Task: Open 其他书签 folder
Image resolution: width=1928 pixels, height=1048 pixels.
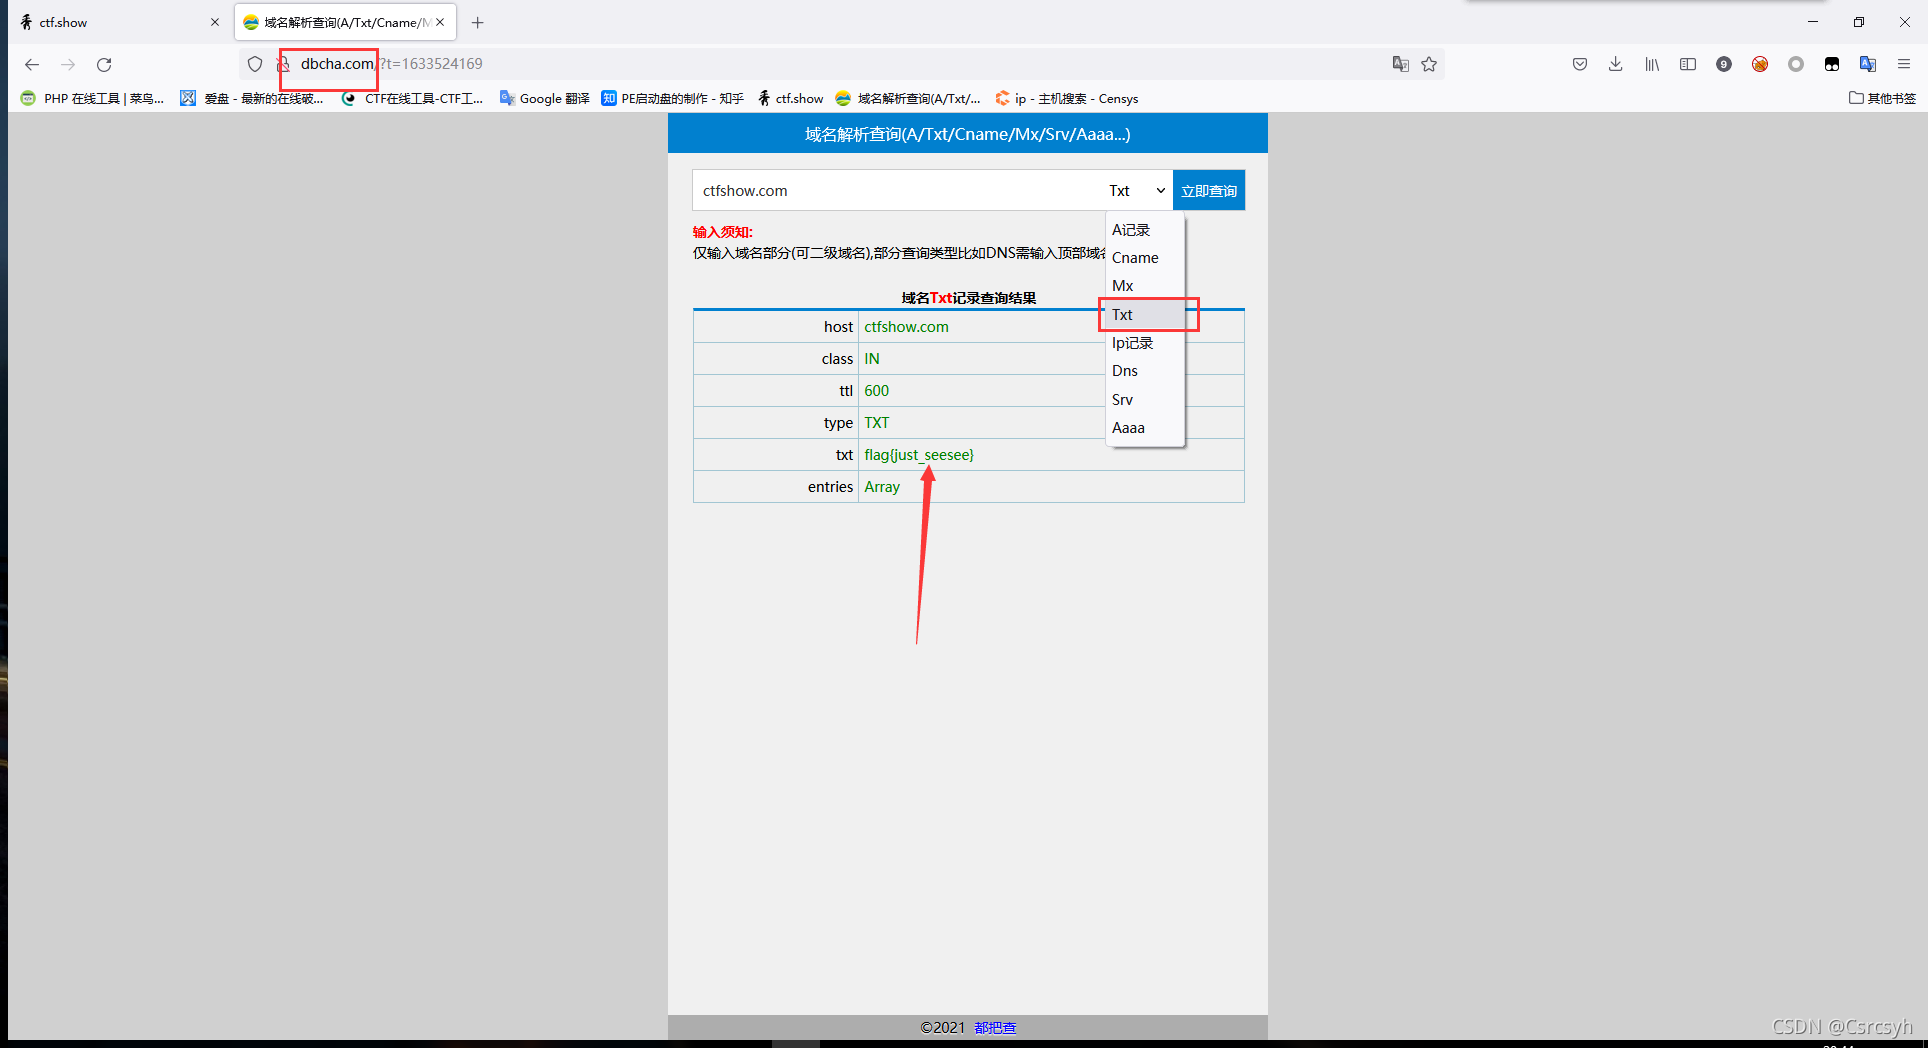Action: [1882, 98]
